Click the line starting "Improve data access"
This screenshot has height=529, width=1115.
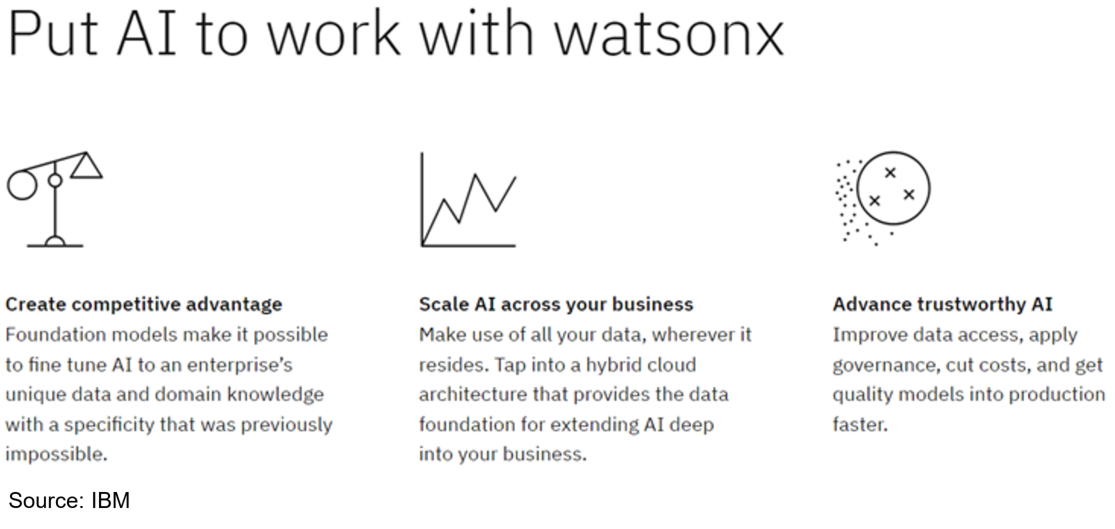point(954,333)
